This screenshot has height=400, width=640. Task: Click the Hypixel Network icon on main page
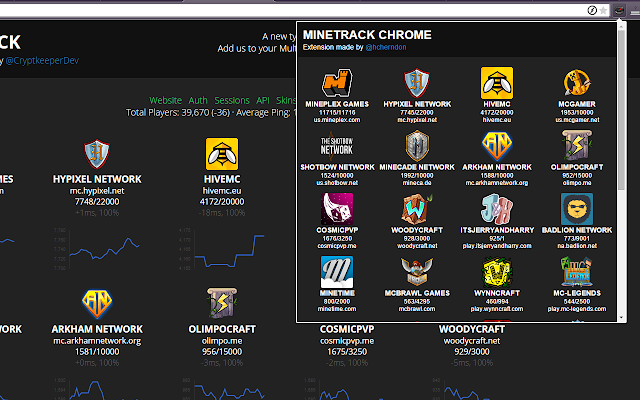(x=97, y=154)
